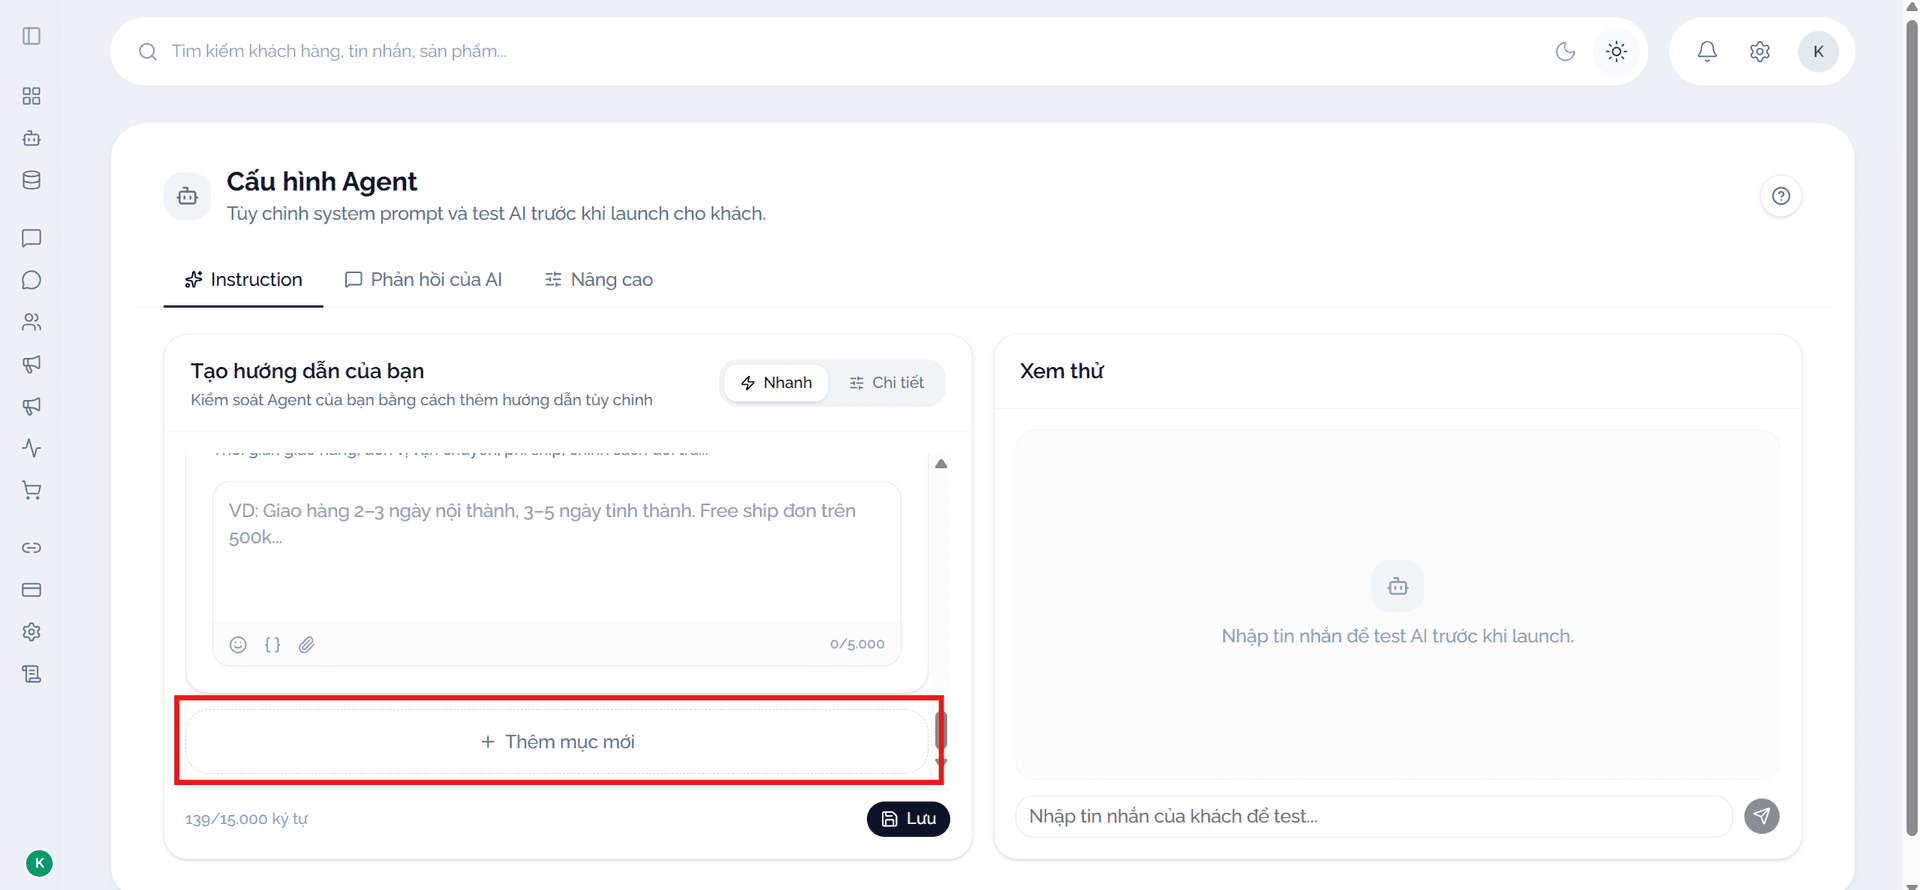Attach a file using the paperclip icon
This screenshot has width=1920, height=890.
tap(307, 645)
